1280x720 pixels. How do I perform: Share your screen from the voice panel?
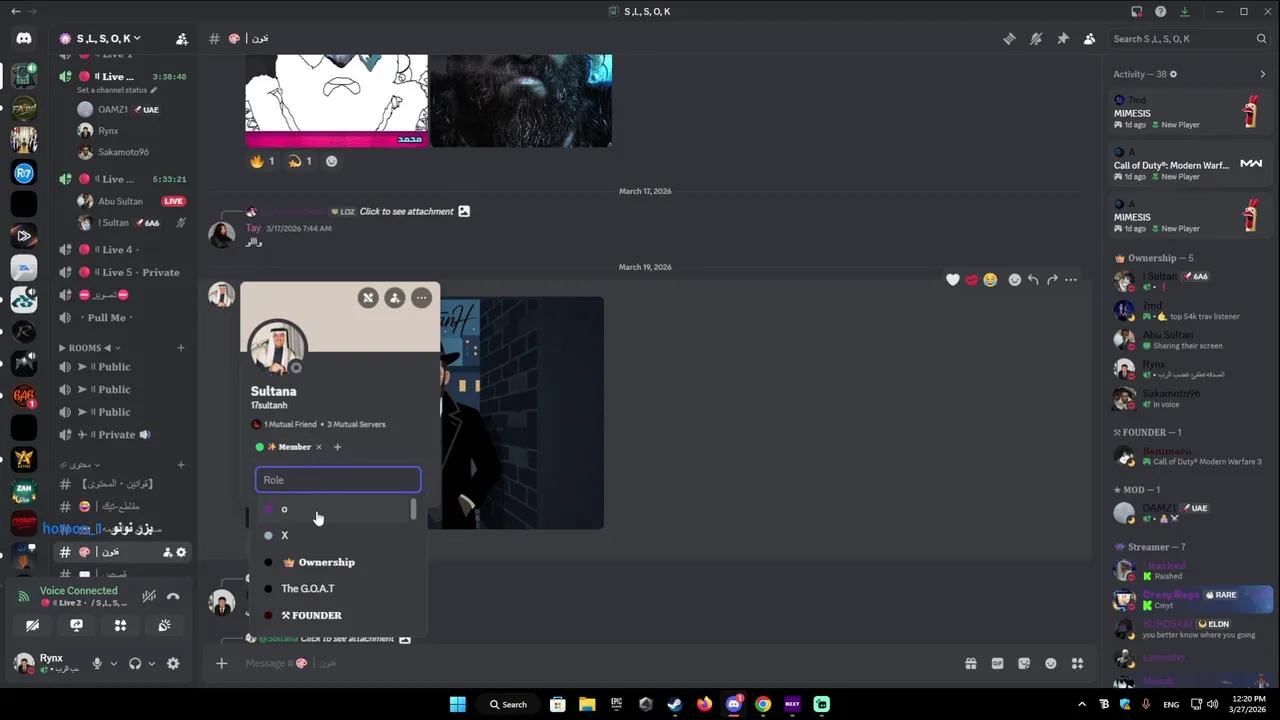coord(76,626)
